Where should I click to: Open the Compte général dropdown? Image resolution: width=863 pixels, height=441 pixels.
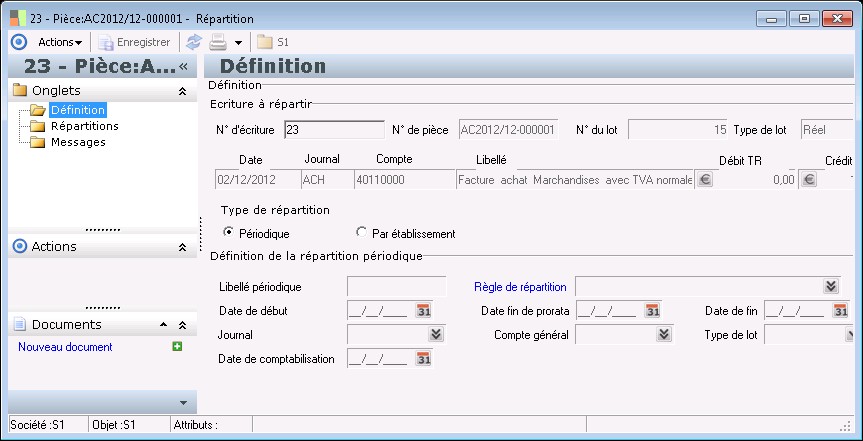click(664, 334)
